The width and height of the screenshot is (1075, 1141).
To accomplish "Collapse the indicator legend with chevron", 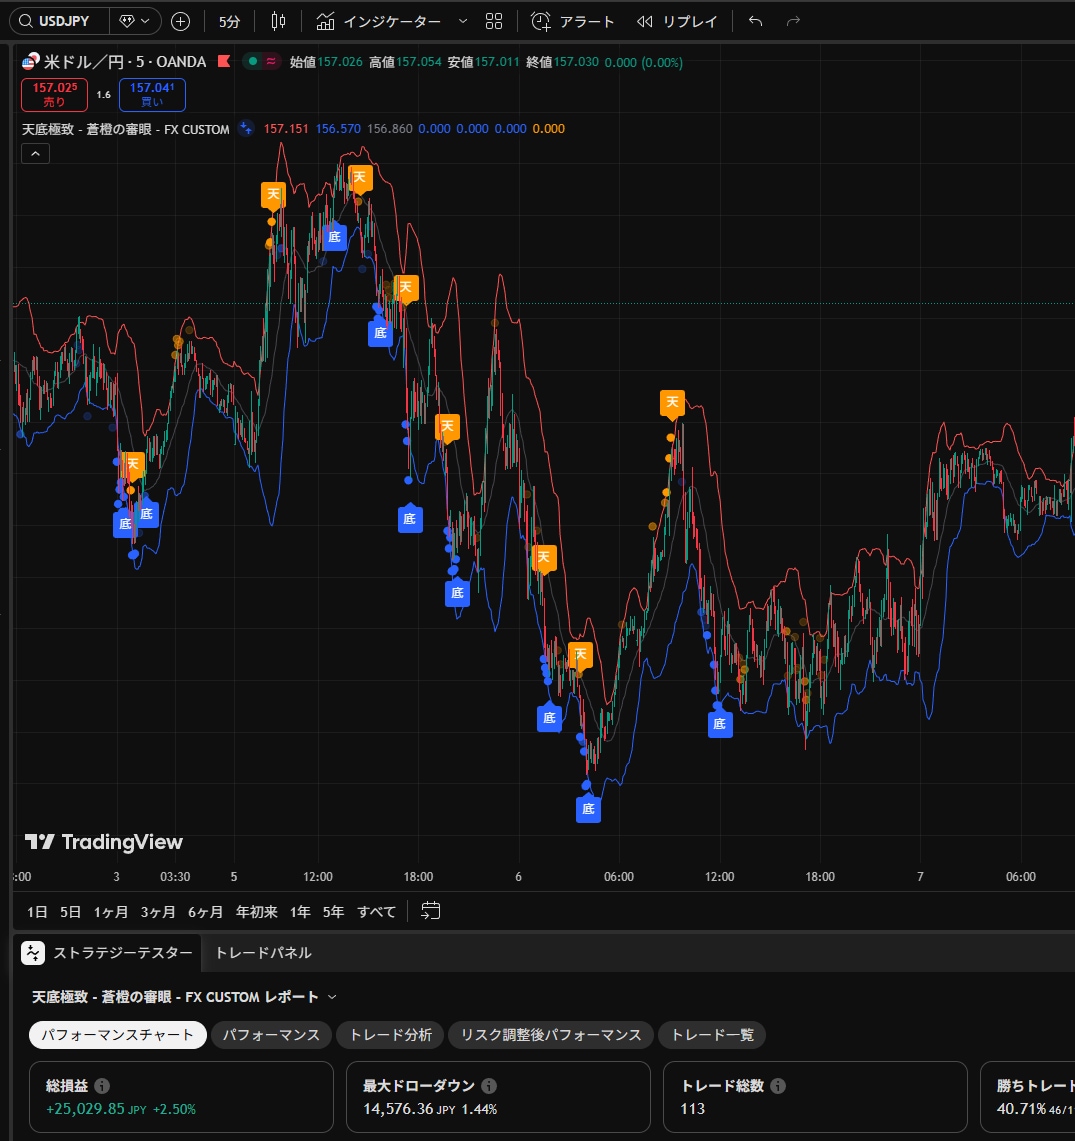I will (x=36, y=154).
